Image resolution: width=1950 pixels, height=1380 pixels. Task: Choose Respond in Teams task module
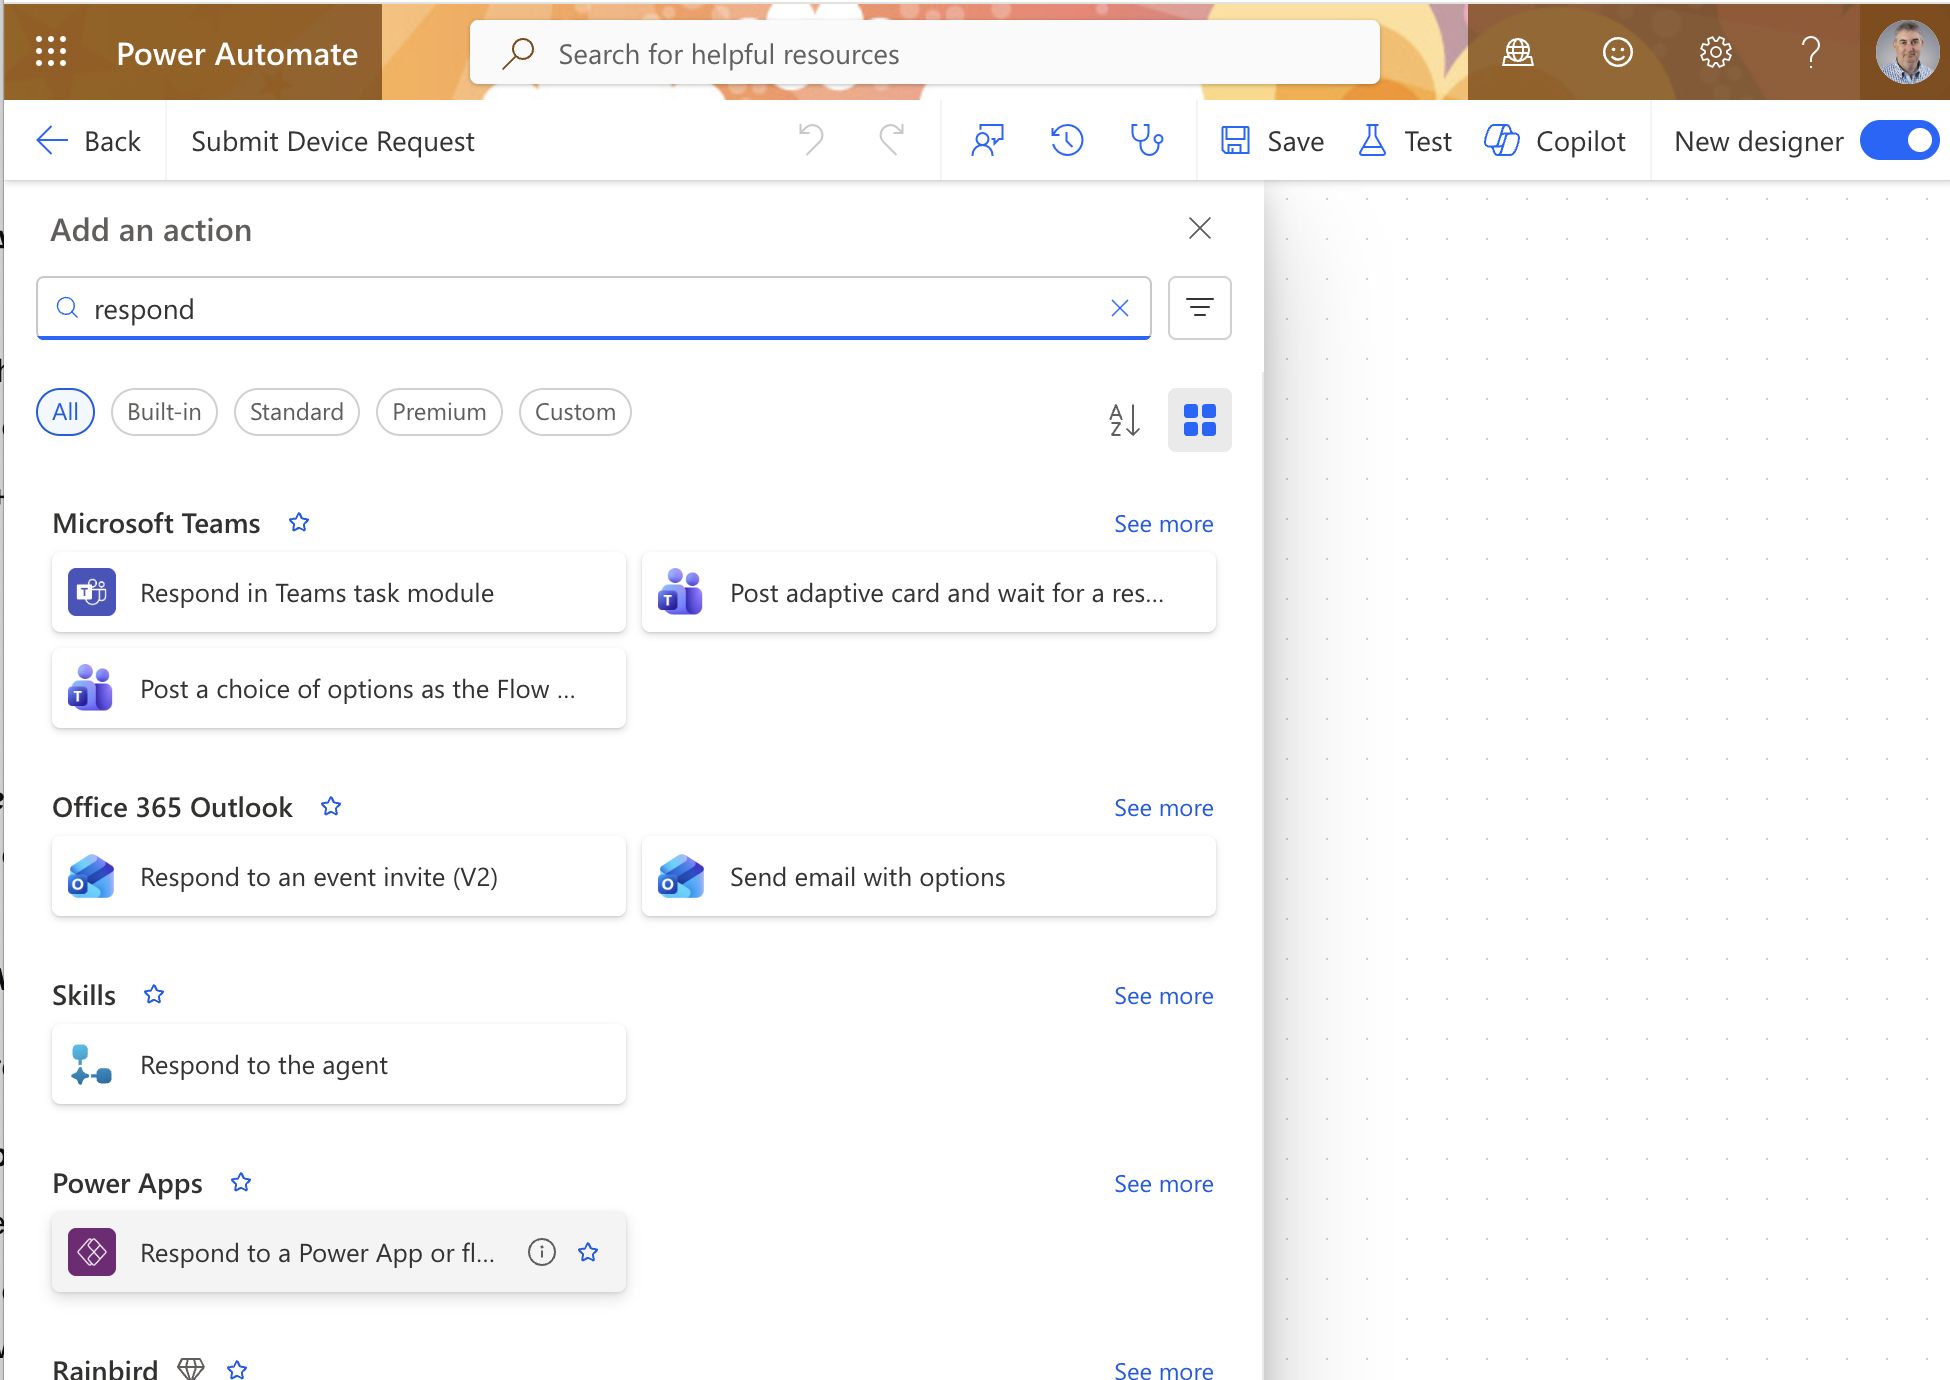[339, 592]
